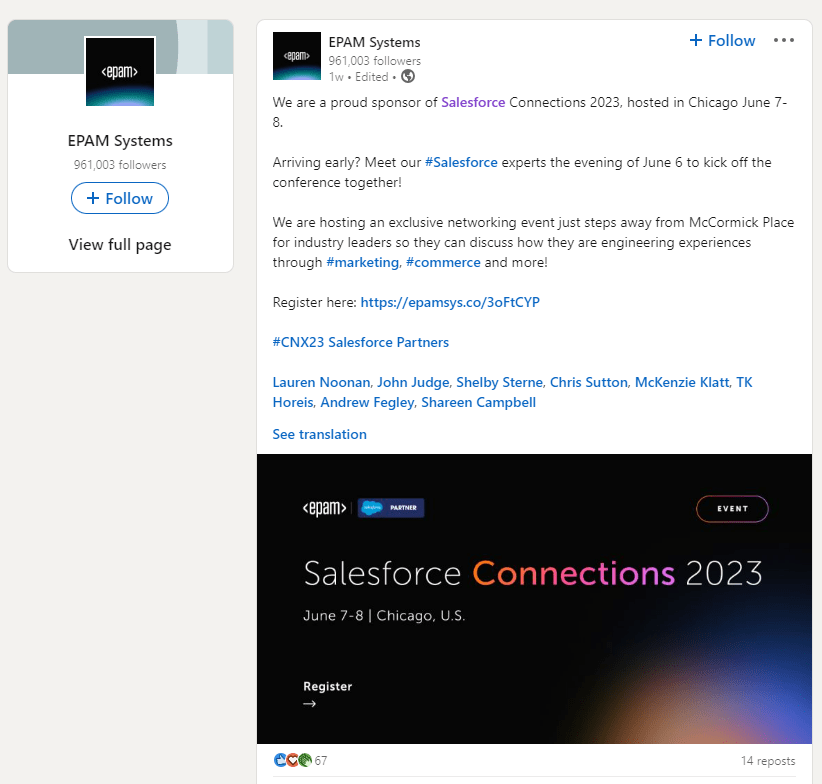The height and width of the screenshot is (784, 822).
Task: Open Chris Sutton's profile mention
Action: (x=589, y=383)
